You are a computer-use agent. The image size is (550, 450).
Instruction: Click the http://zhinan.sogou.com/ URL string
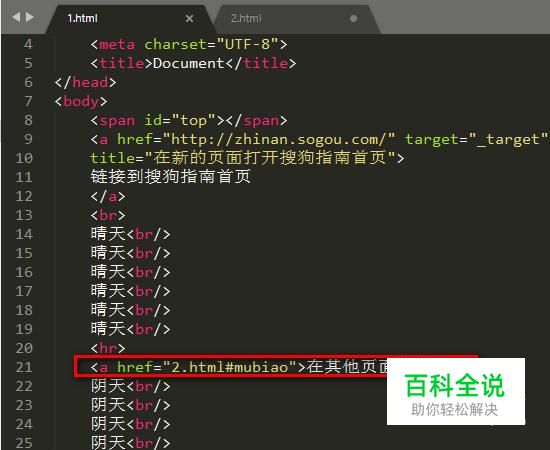(279, 139)
